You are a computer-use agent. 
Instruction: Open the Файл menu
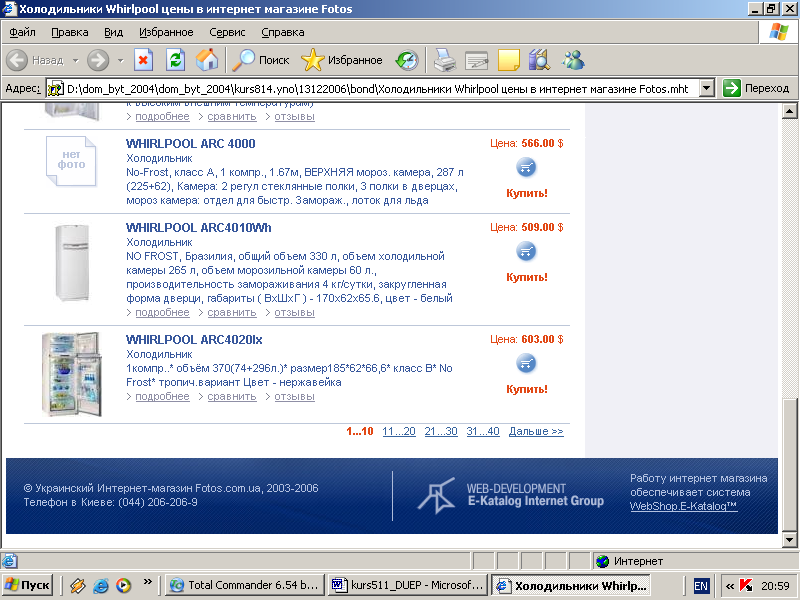(22, 32)
